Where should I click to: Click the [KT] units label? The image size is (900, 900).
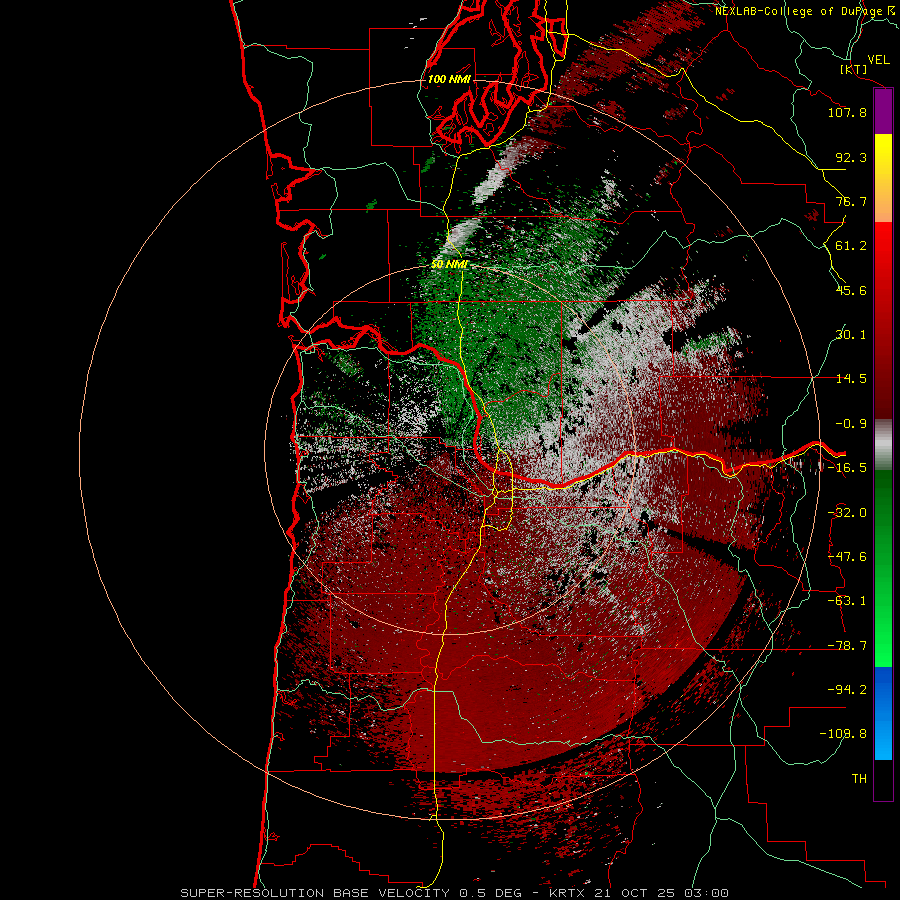pos(854,69)
